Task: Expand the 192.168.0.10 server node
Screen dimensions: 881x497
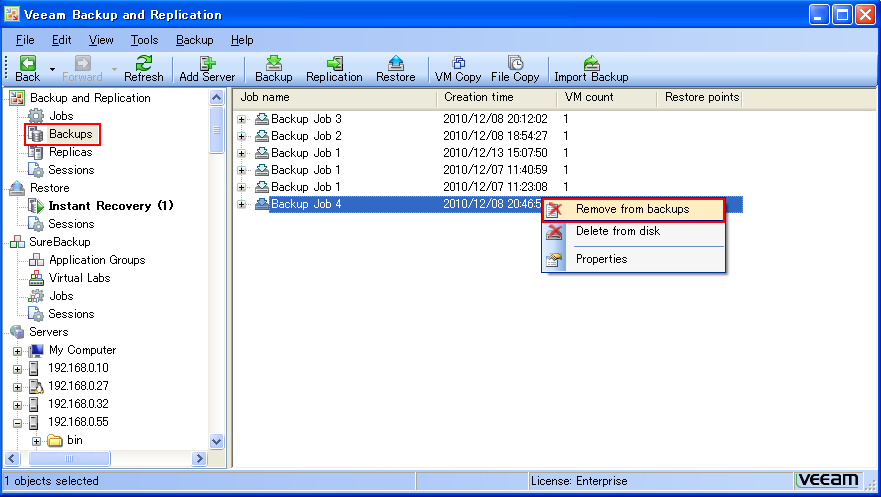Action: click(x=17, y=370)
